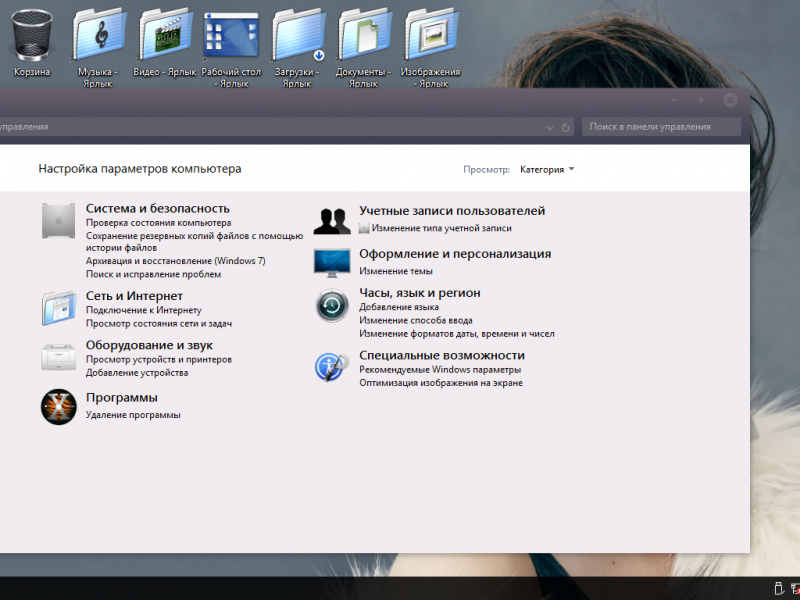800x600 pixels.
Task: Open the Видео - Ярлык folder icon
Action: coord(165,36)
